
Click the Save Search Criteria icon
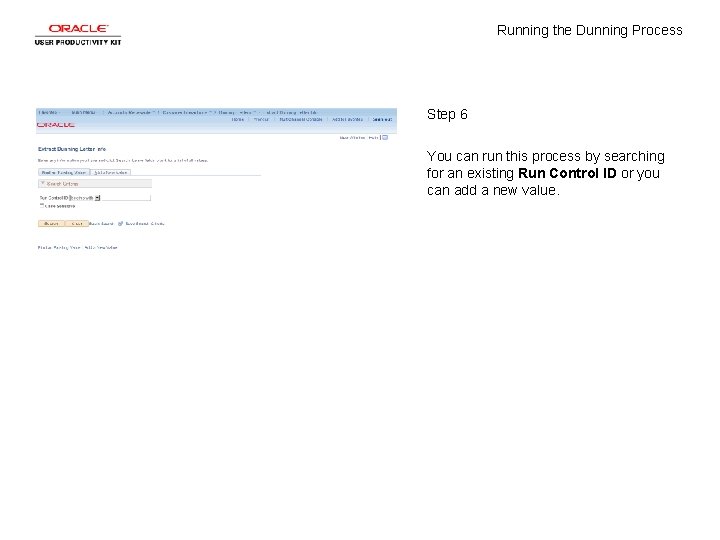(x=120, y=224)
